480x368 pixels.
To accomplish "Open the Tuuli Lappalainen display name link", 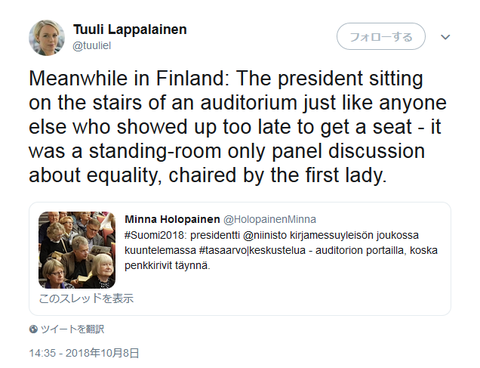I will point(130,29).
